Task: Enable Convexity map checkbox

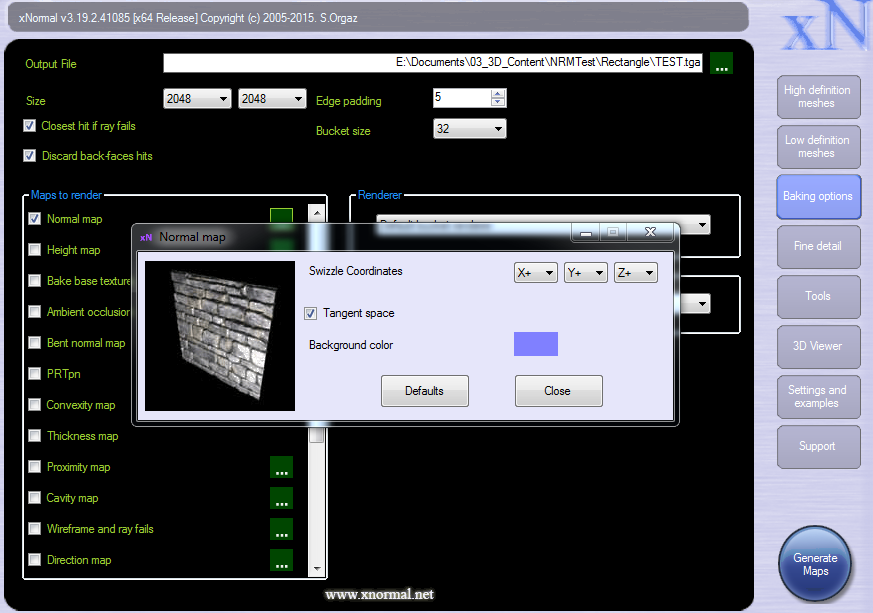Action: coord(35,405)
